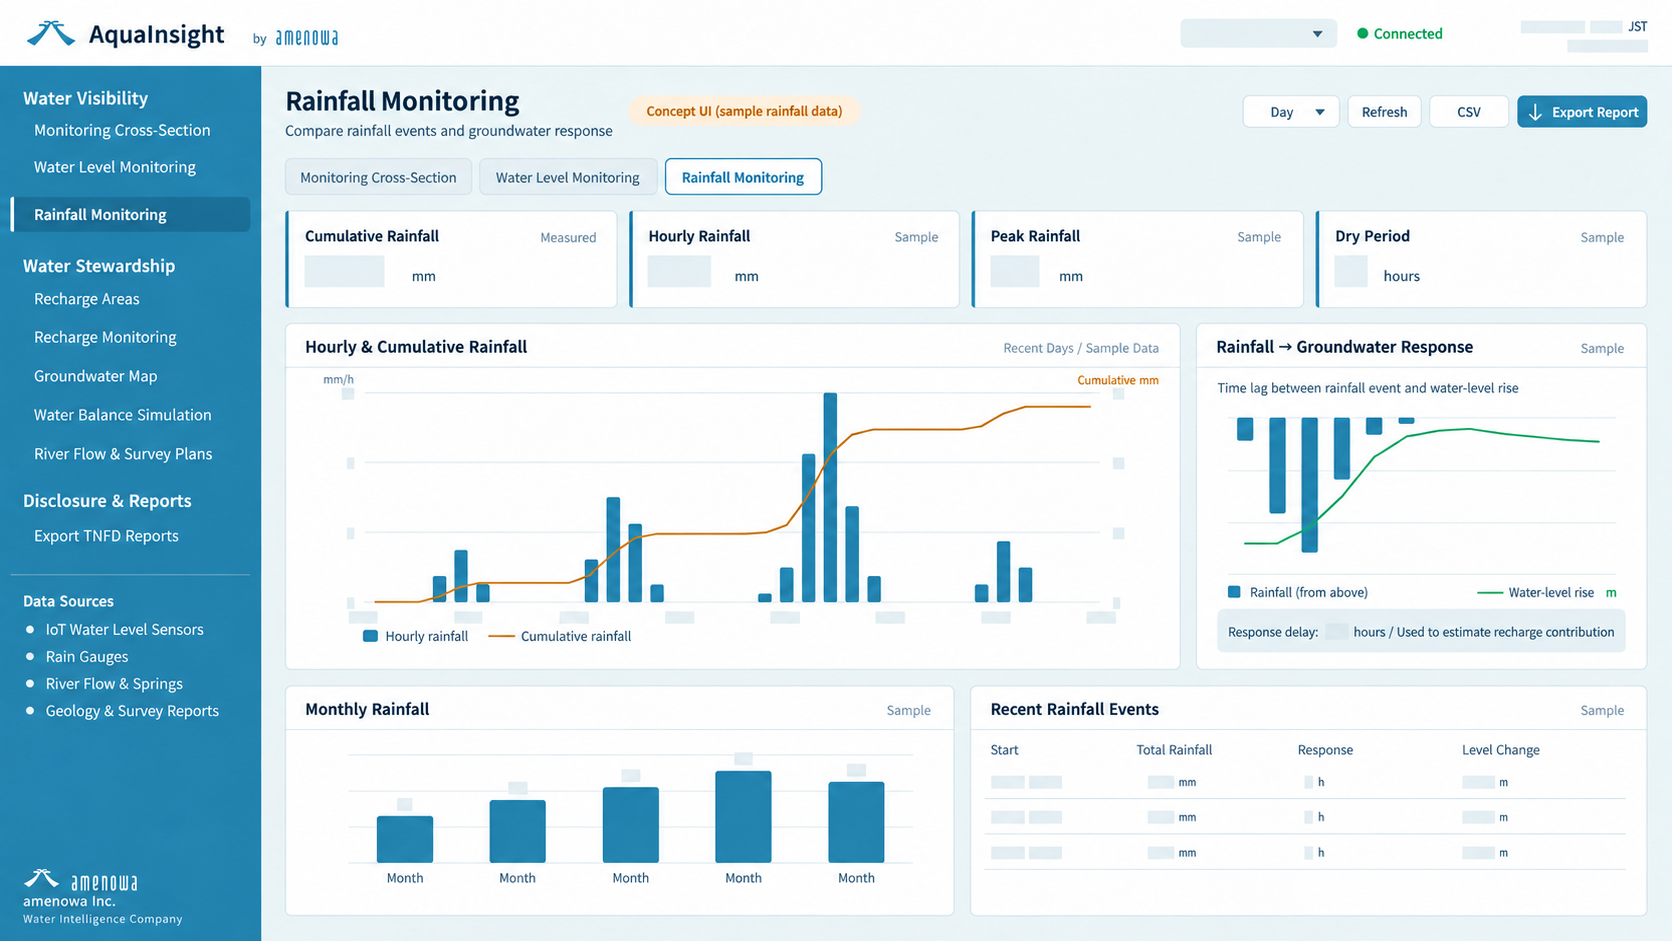Click the tallest hourly rainfall bar

point(830,497)
